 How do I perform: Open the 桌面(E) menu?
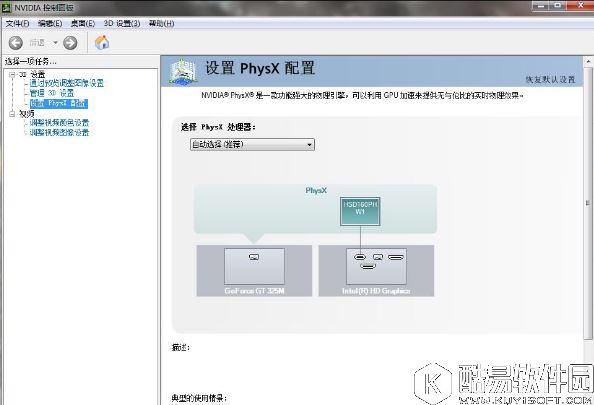click(x=83, y=23)
